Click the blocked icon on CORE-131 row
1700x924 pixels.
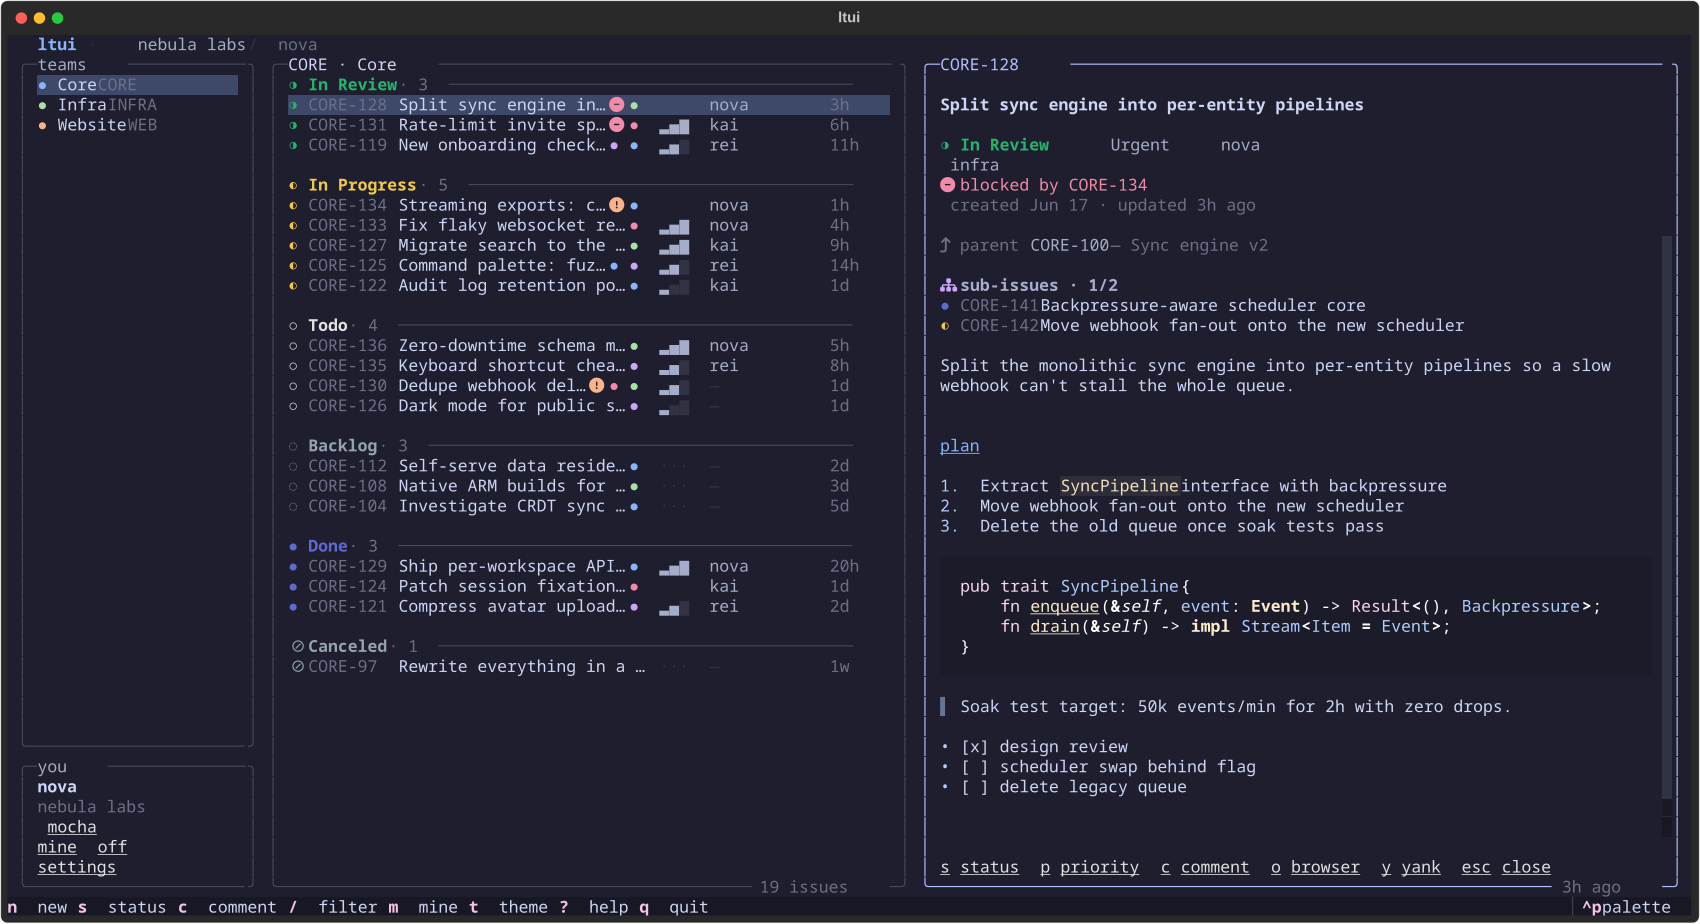tap(617, 125)
